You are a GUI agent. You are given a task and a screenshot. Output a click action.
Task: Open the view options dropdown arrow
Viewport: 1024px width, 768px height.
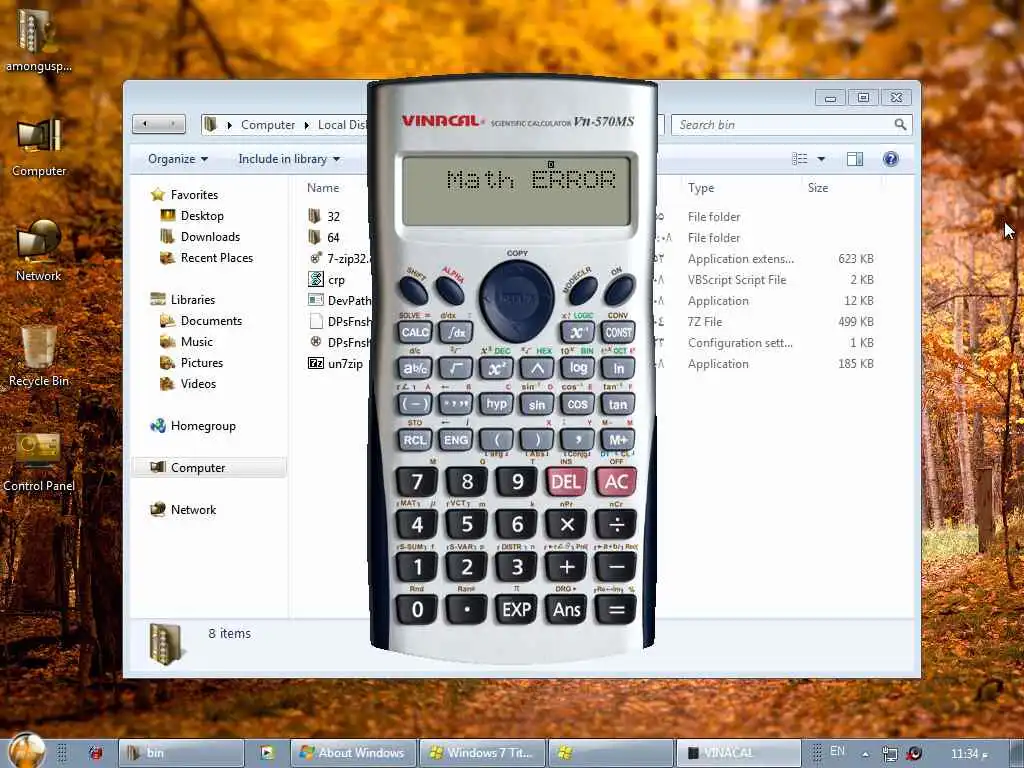coord(822,159)
